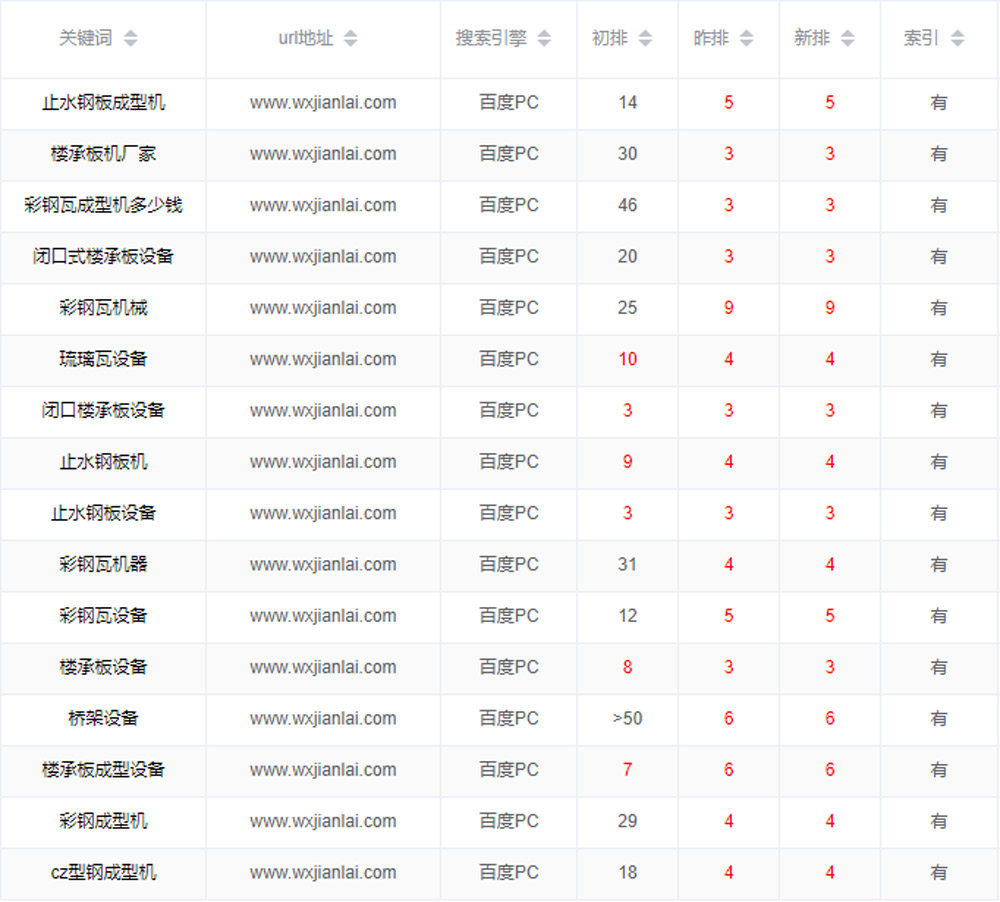The height and width of the screenshot is (902, 1000).
Task: Click the sort arrows next to url地址
Action: click(350, 39)
